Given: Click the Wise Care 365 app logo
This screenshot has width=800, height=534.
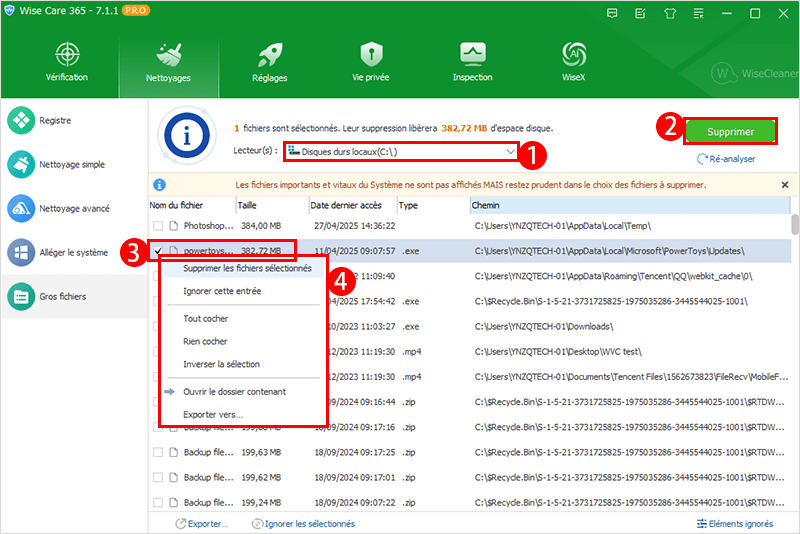Looking at the screenshot, I should tap(10, 11).
